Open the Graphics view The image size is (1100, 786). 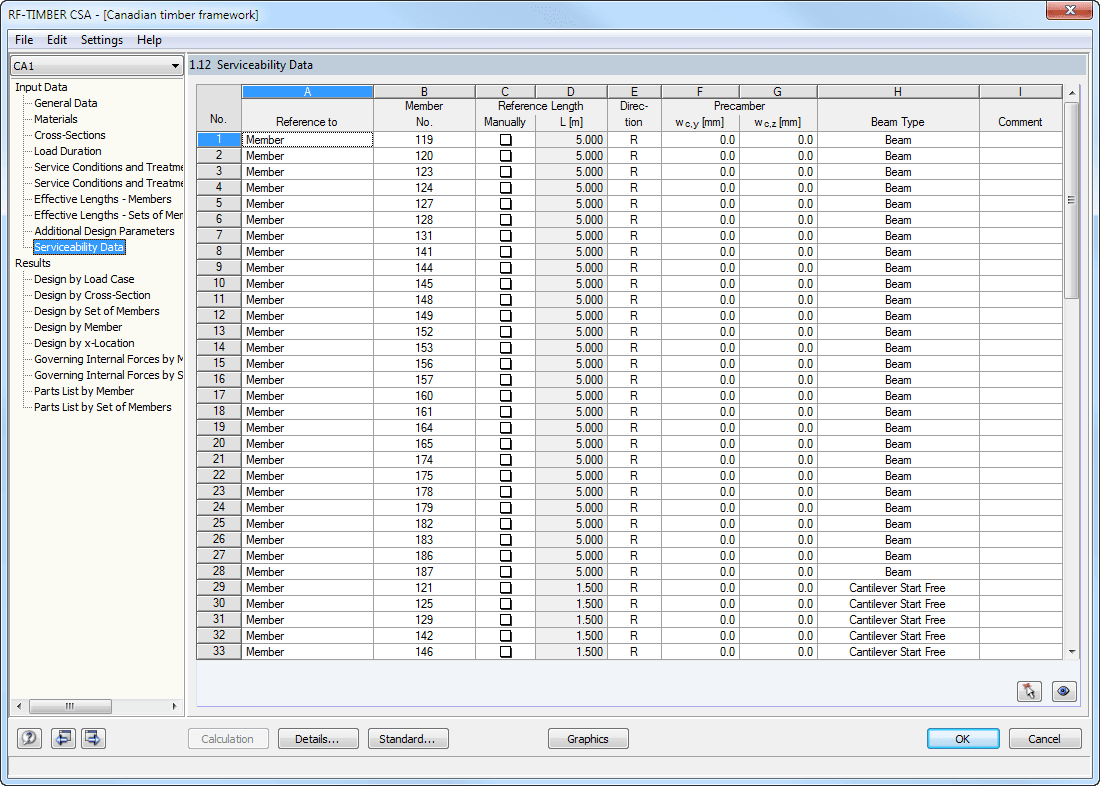pos(587,738)
